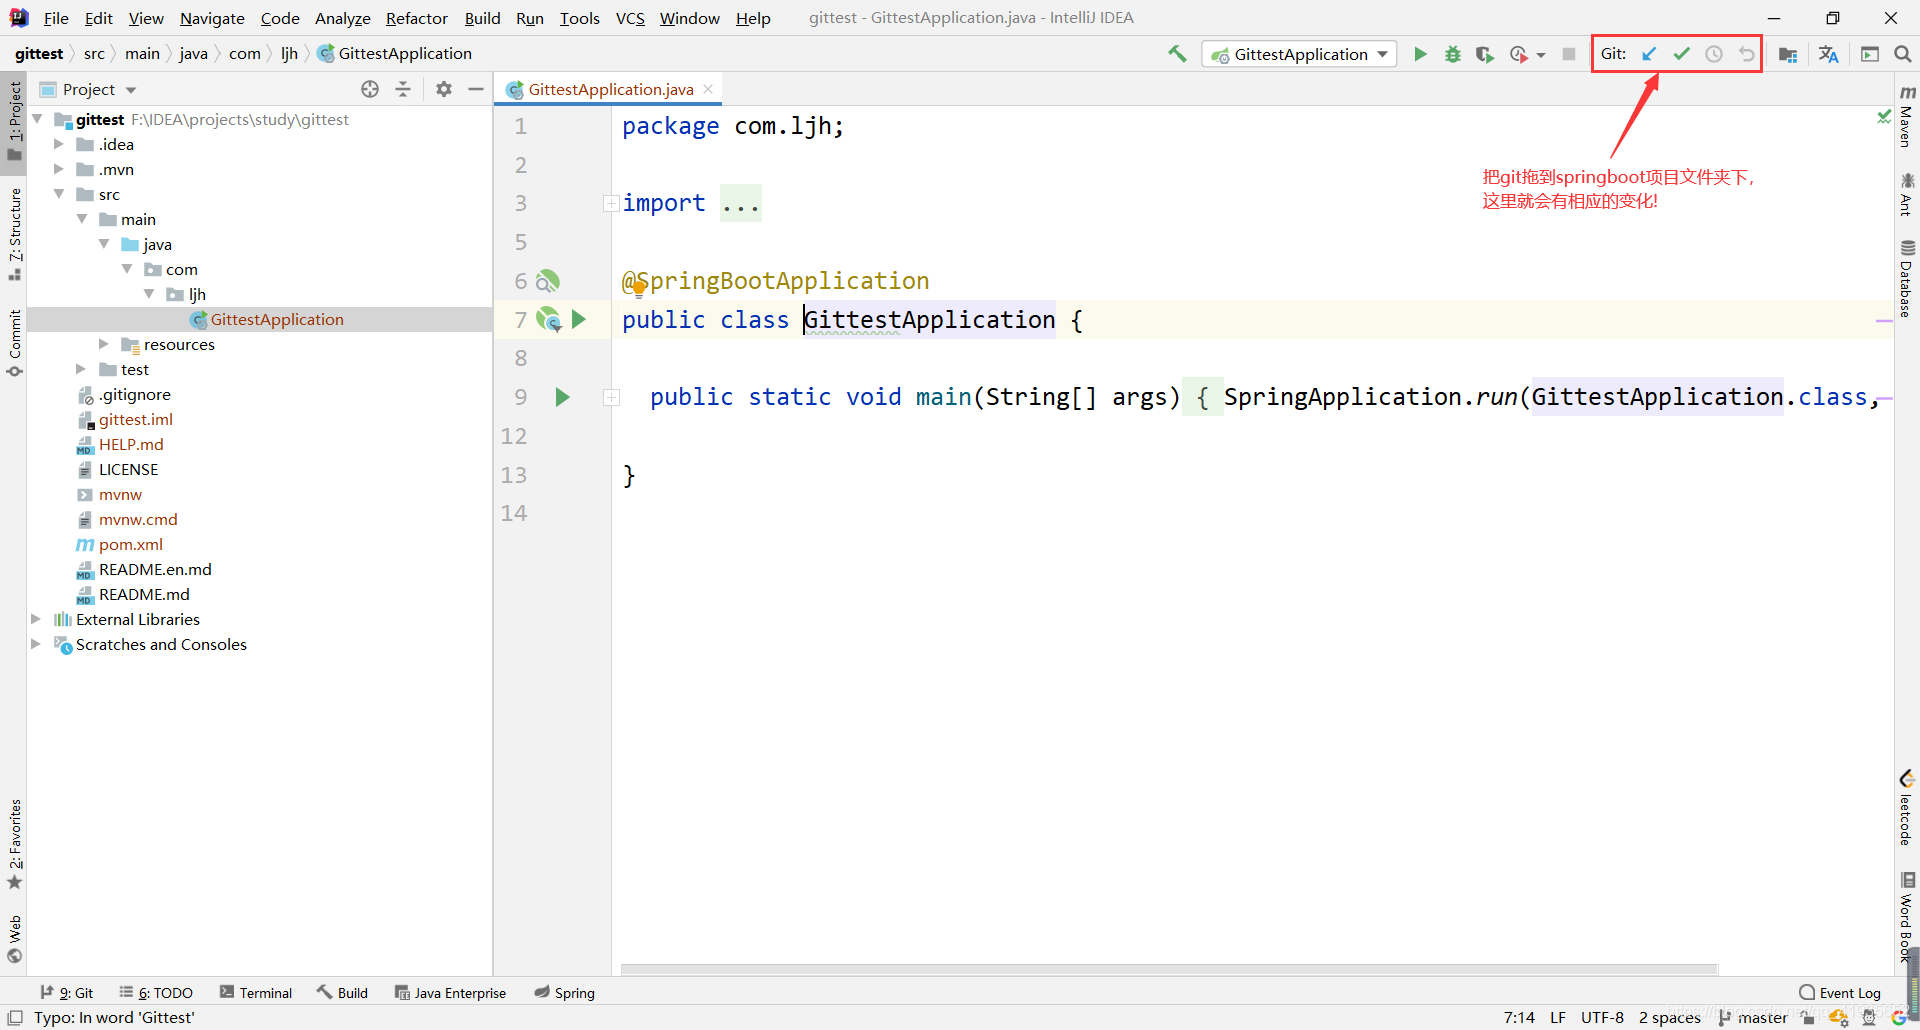
Task: Open leetcode side tool window
Action: pyautogui.click(x=1907, y=808)
